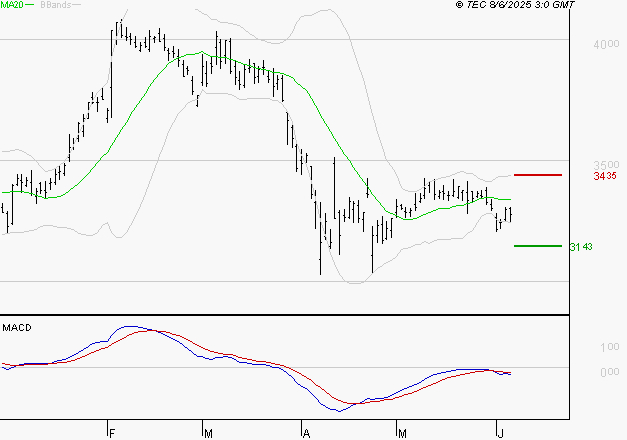Image resolution: width=627 pixels, height=440 pixels.
Task: Click the A month axis marker
Action: click(306, 434)
